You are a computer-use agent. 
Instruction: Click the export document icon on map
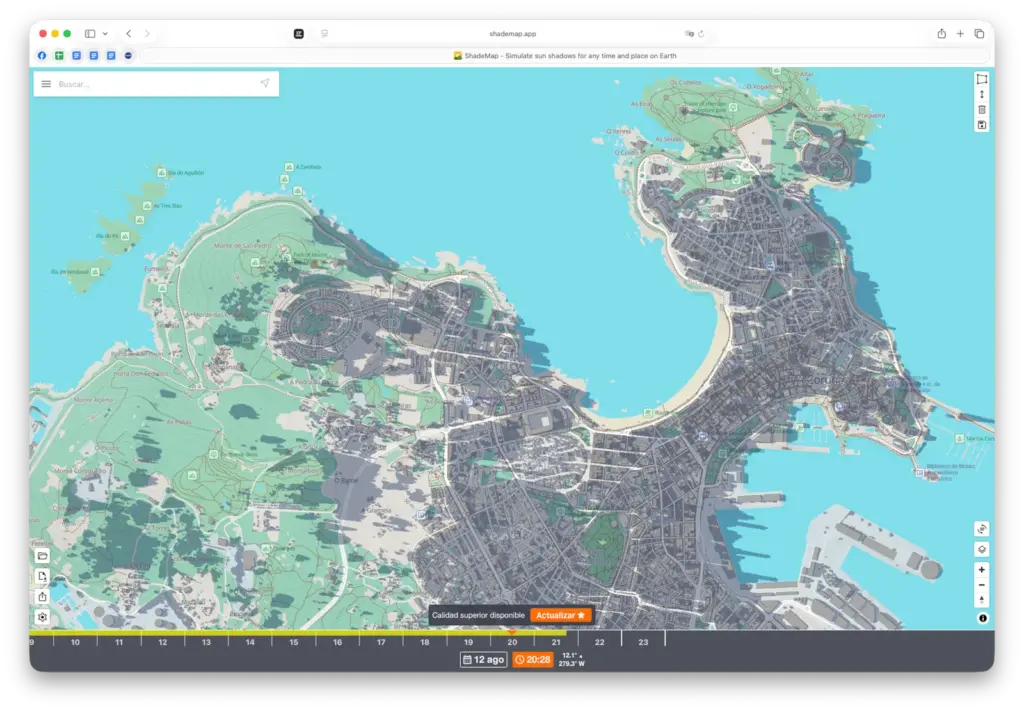pyautogui.click(x=42, y=577)
